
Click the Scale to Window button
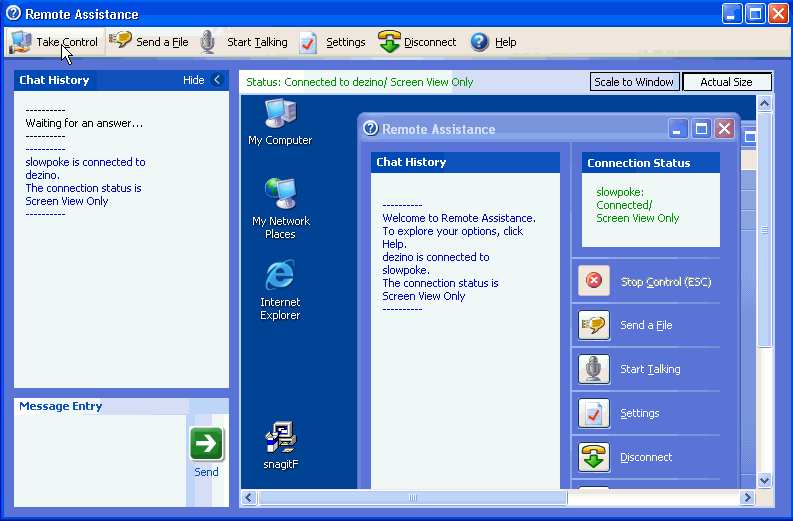click(x=634, y=82)
